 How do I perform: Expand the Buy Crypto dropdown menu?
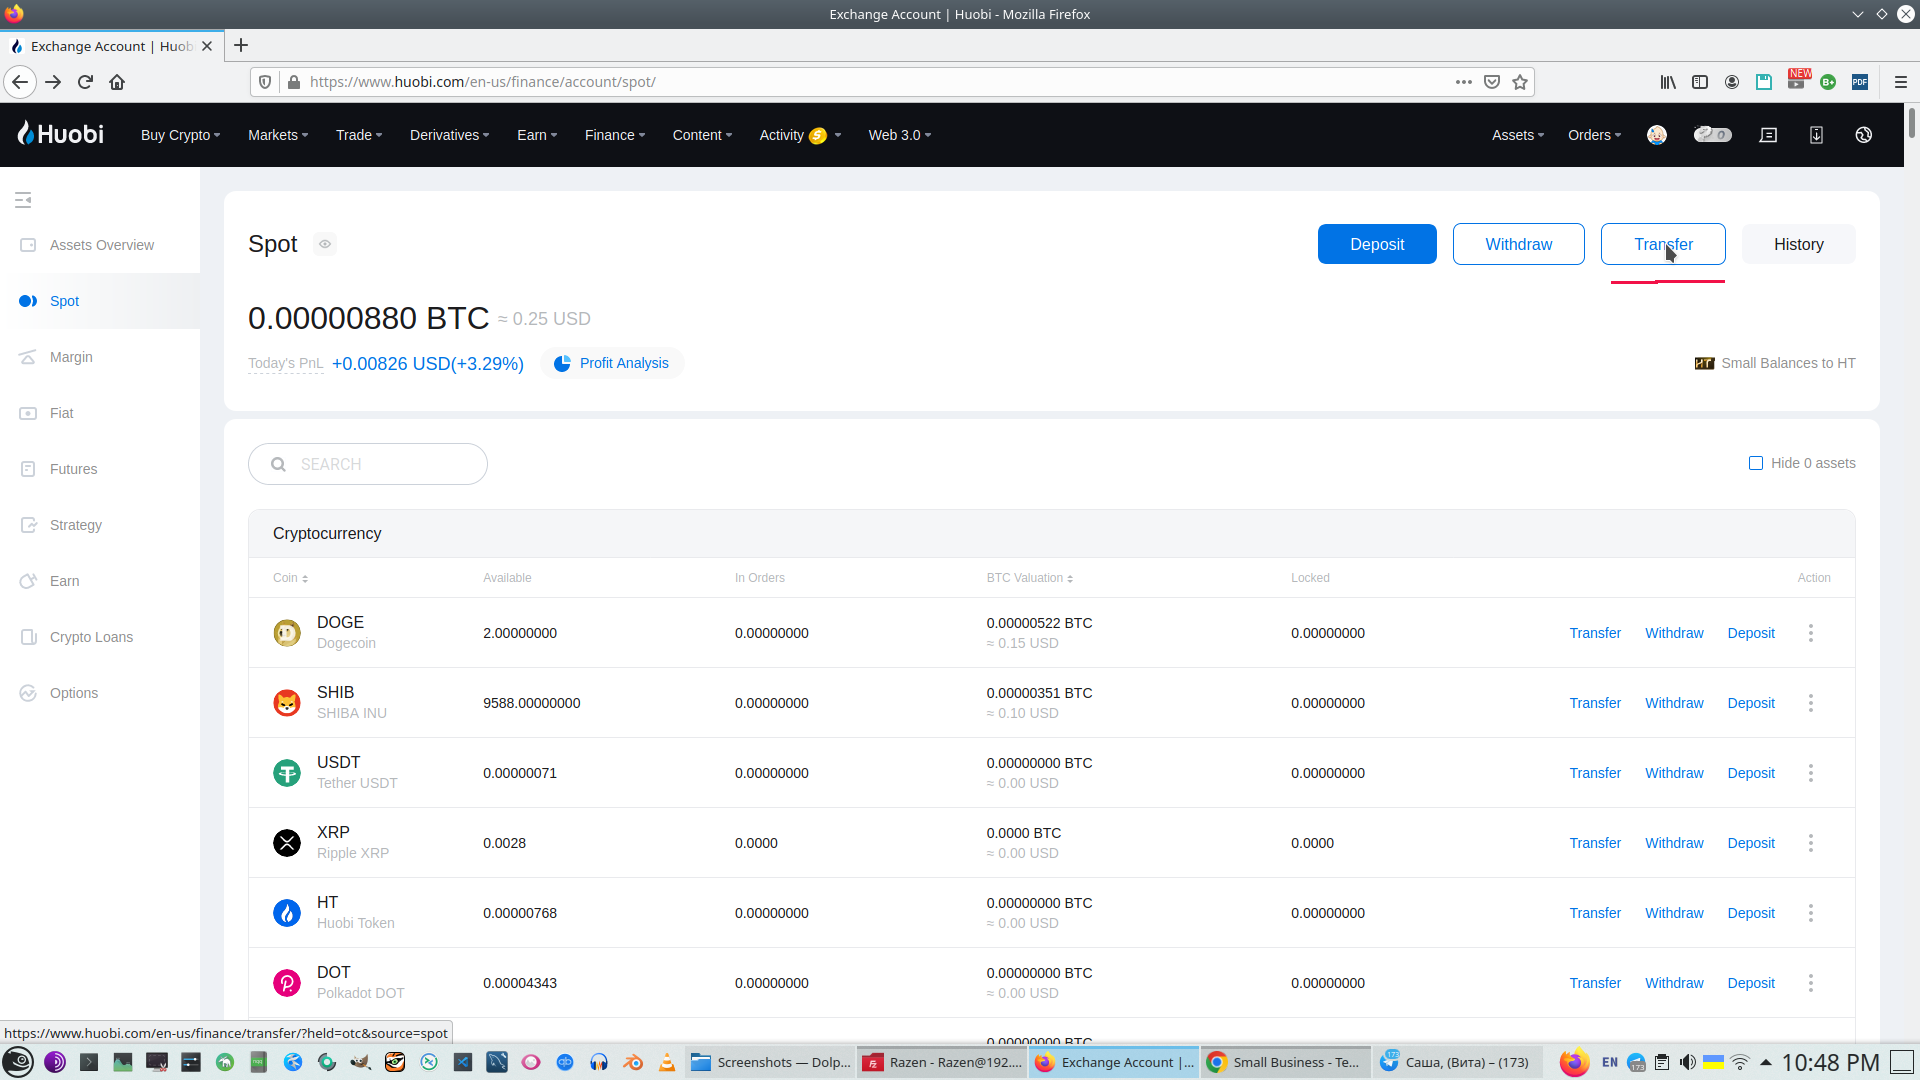(180, 135)
